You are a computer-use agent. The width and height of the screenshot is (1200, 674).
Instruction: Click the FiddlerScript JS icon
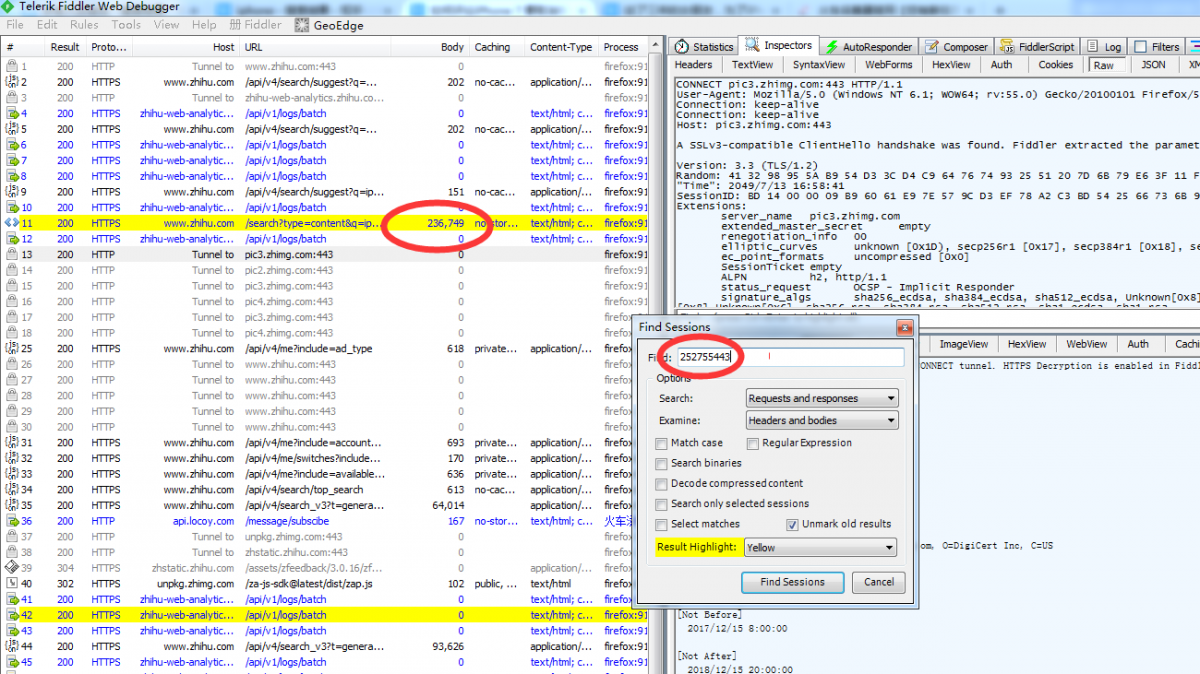[1009, 47]
